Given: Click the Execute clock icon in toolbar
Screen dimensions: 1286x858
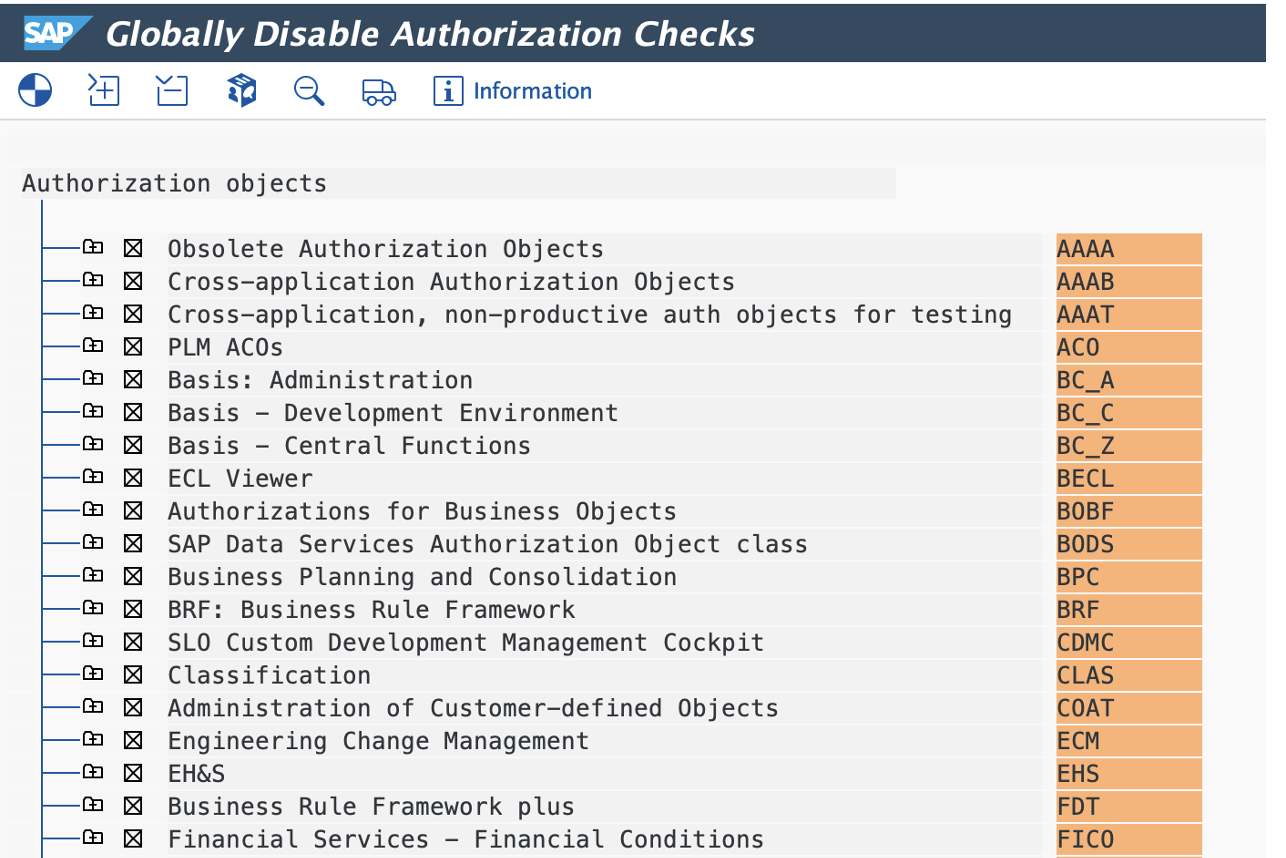Looking at the screenshot, I should click(35, 91).
